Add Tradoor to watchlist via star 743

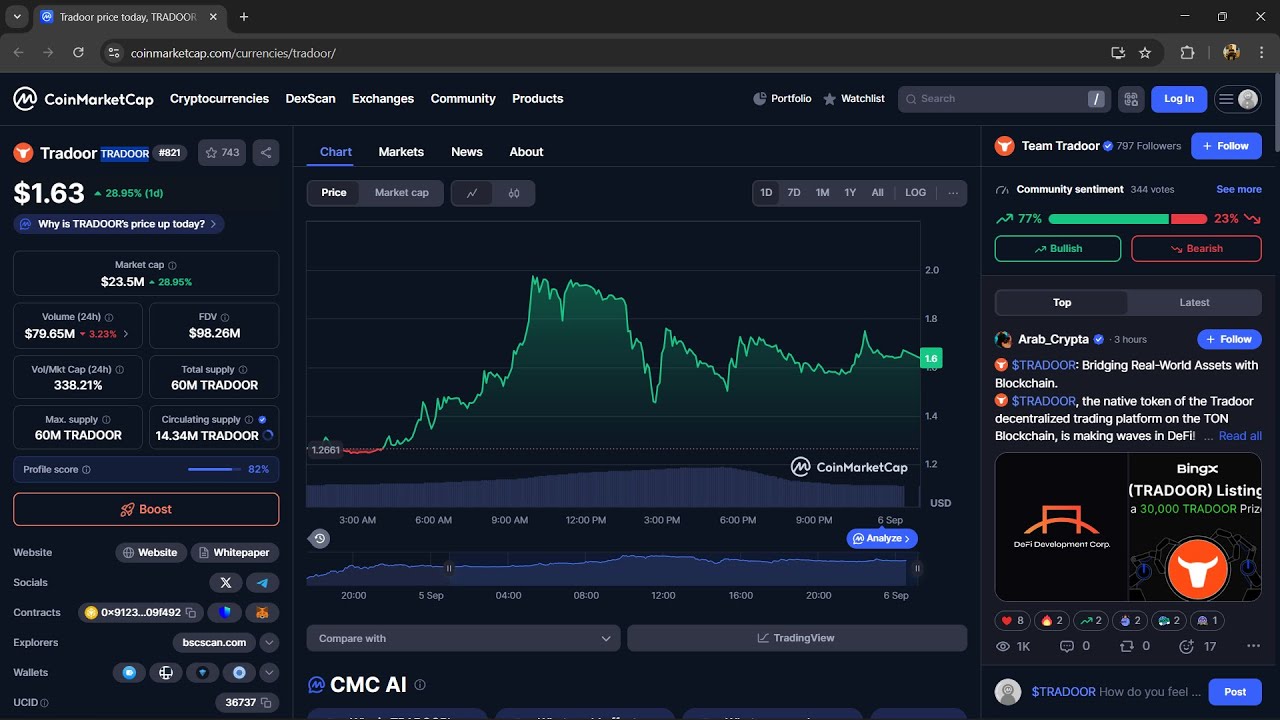[222, 153]
